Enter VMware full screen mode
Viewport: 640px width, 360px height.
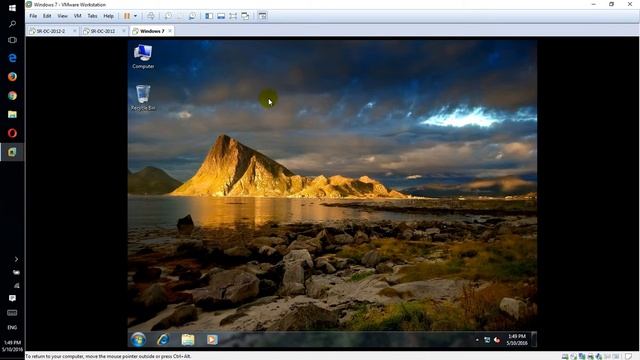point(233,16)
